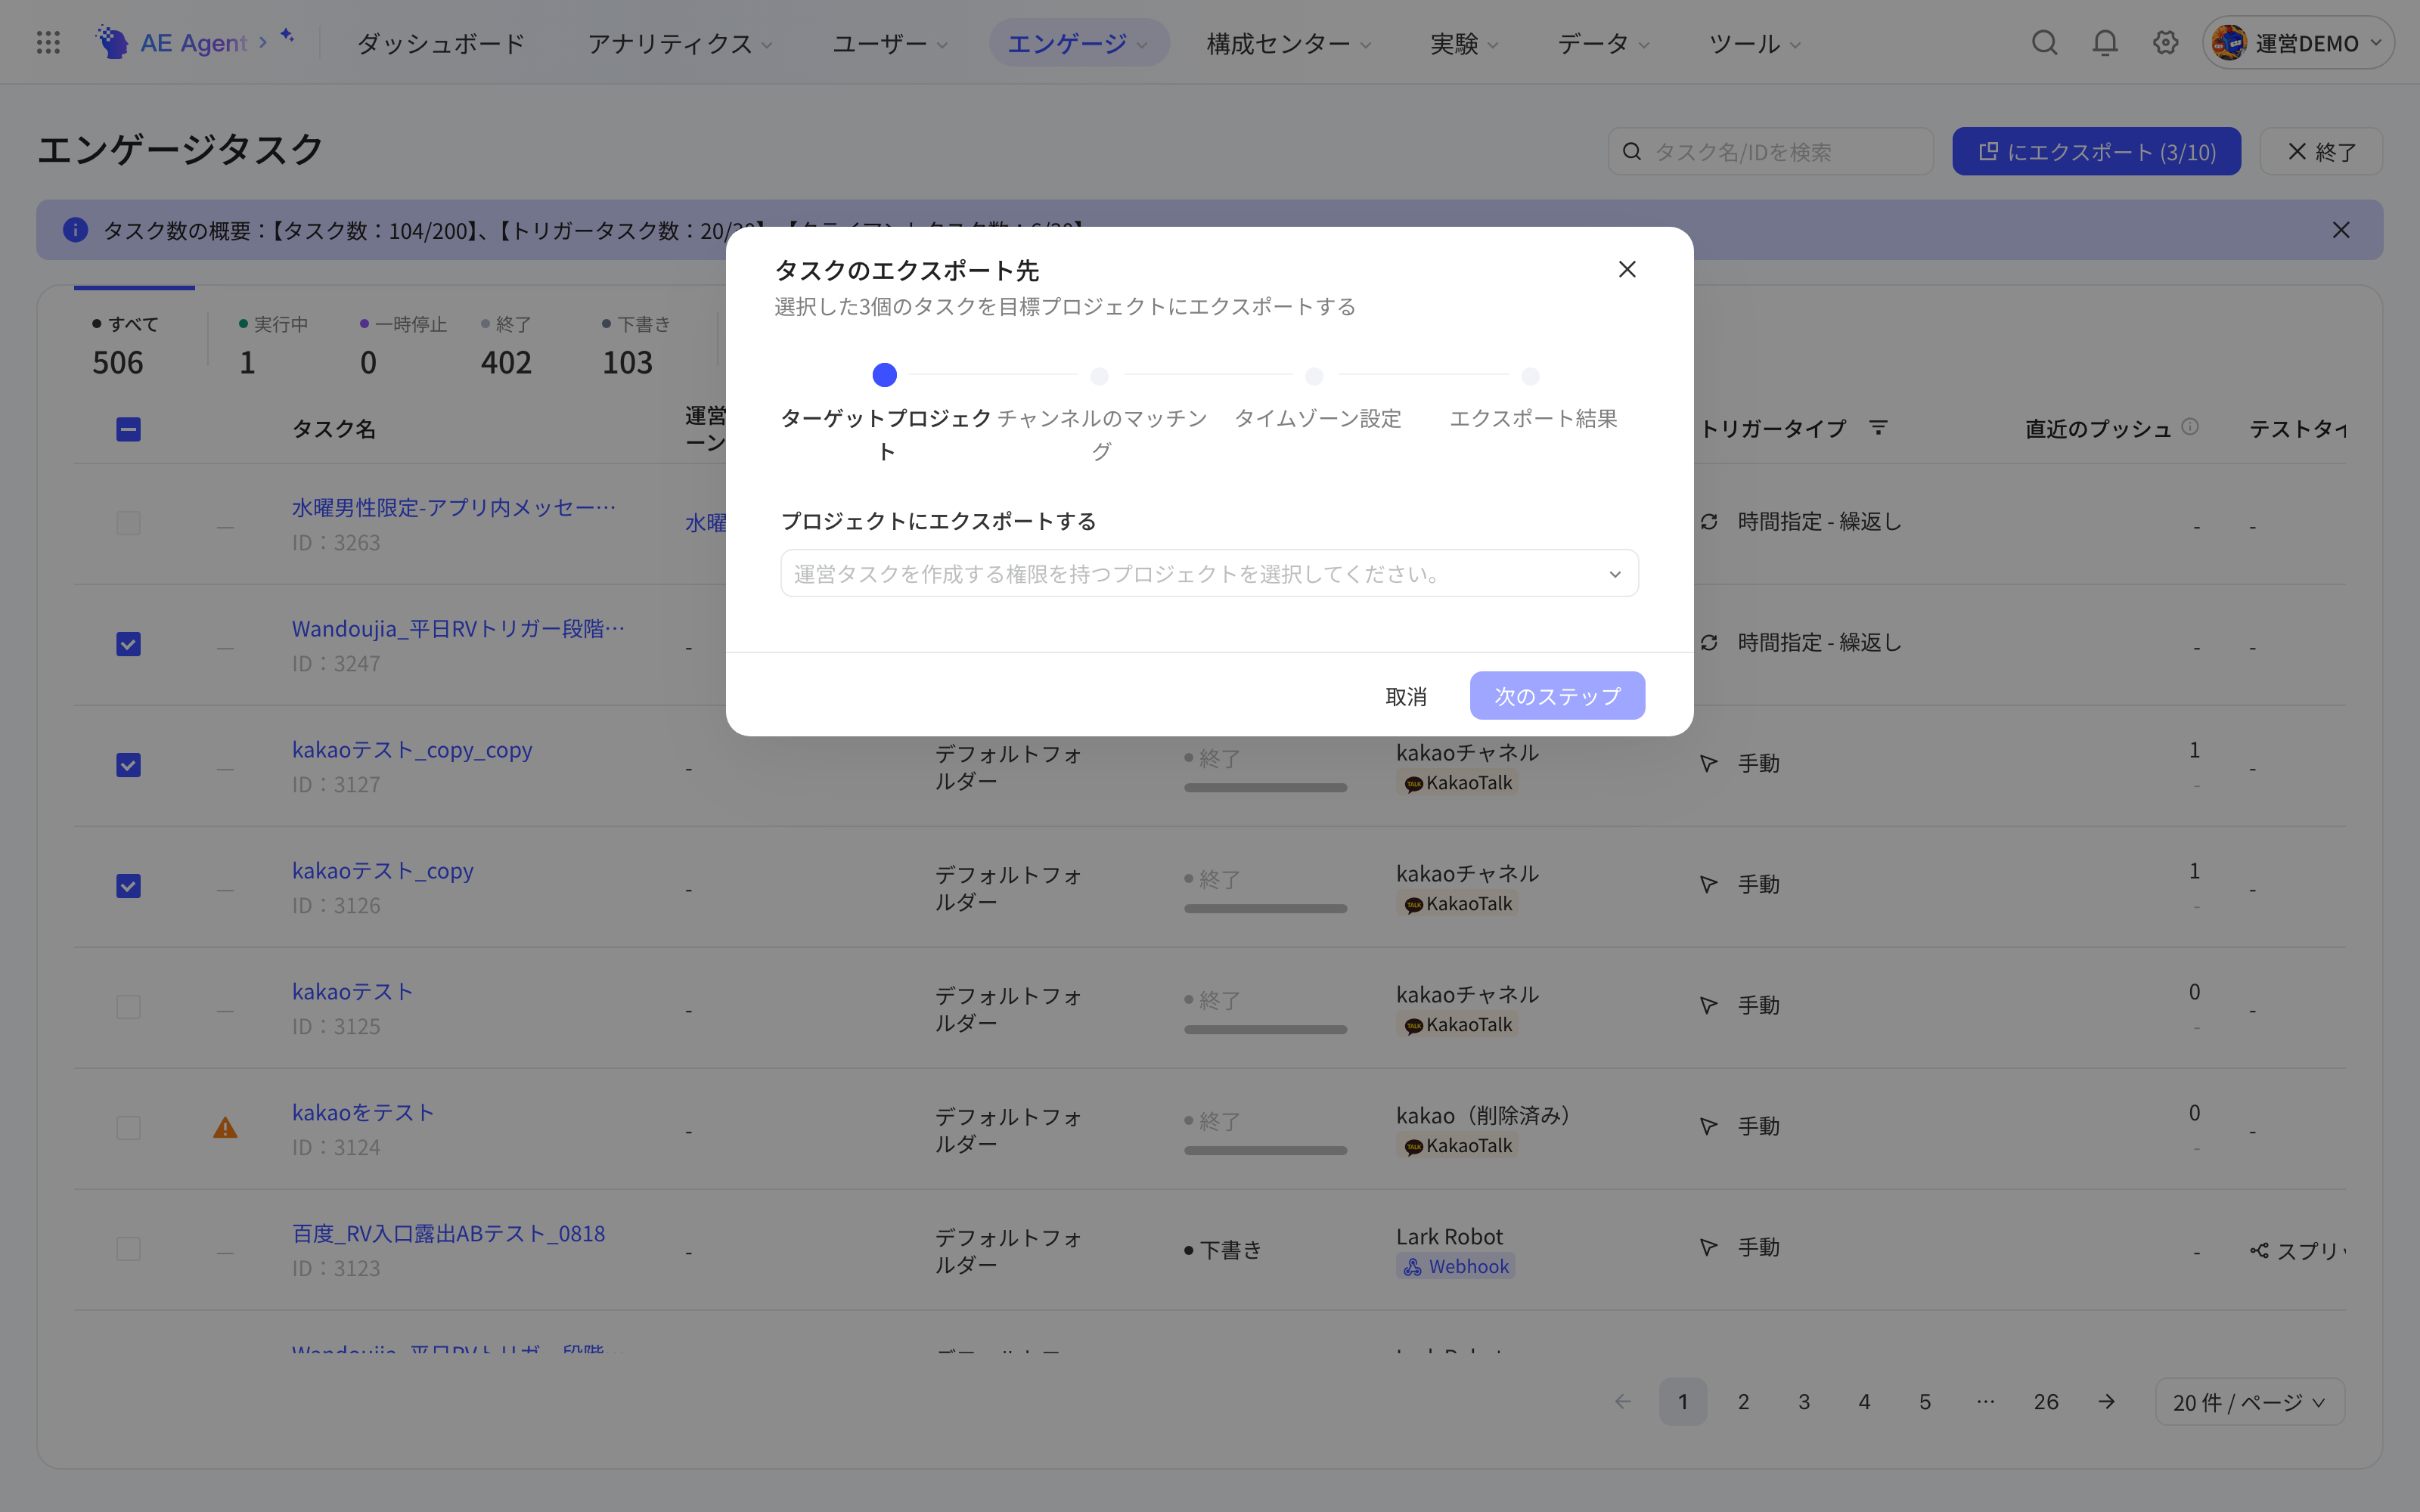Click the 次のステップ button
Screen dimensions: 2420x1512
point(1557,695)
